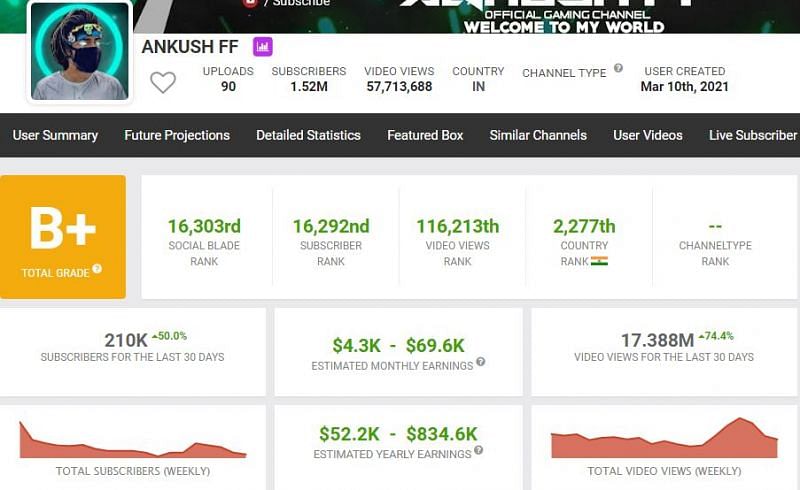Open the User Summary tab

55,135
